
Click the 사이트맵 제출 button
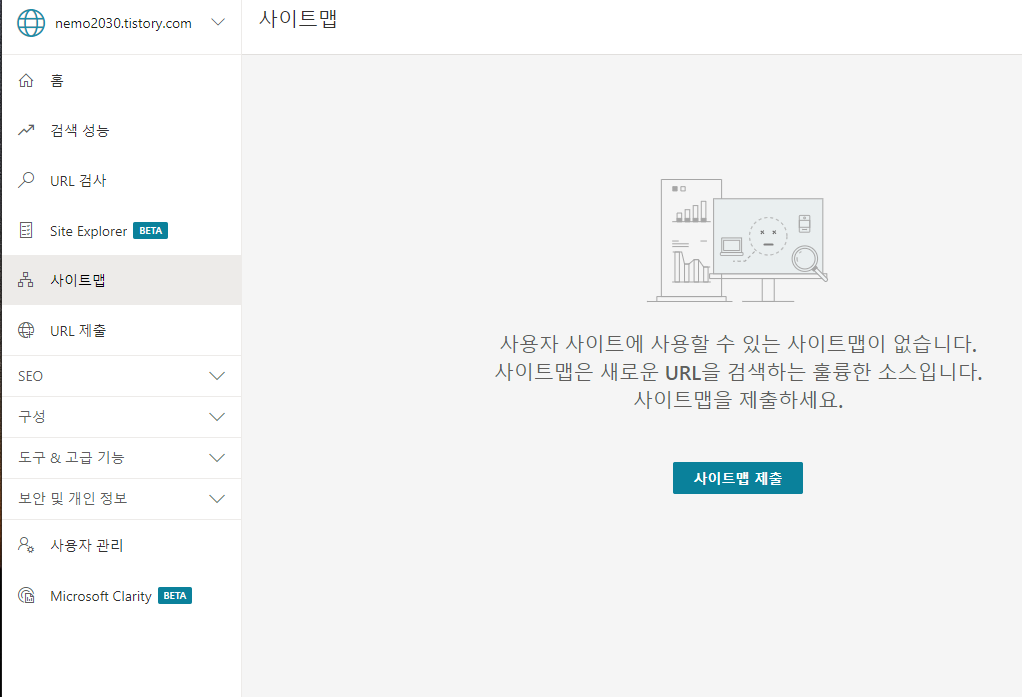click(738, 478)
